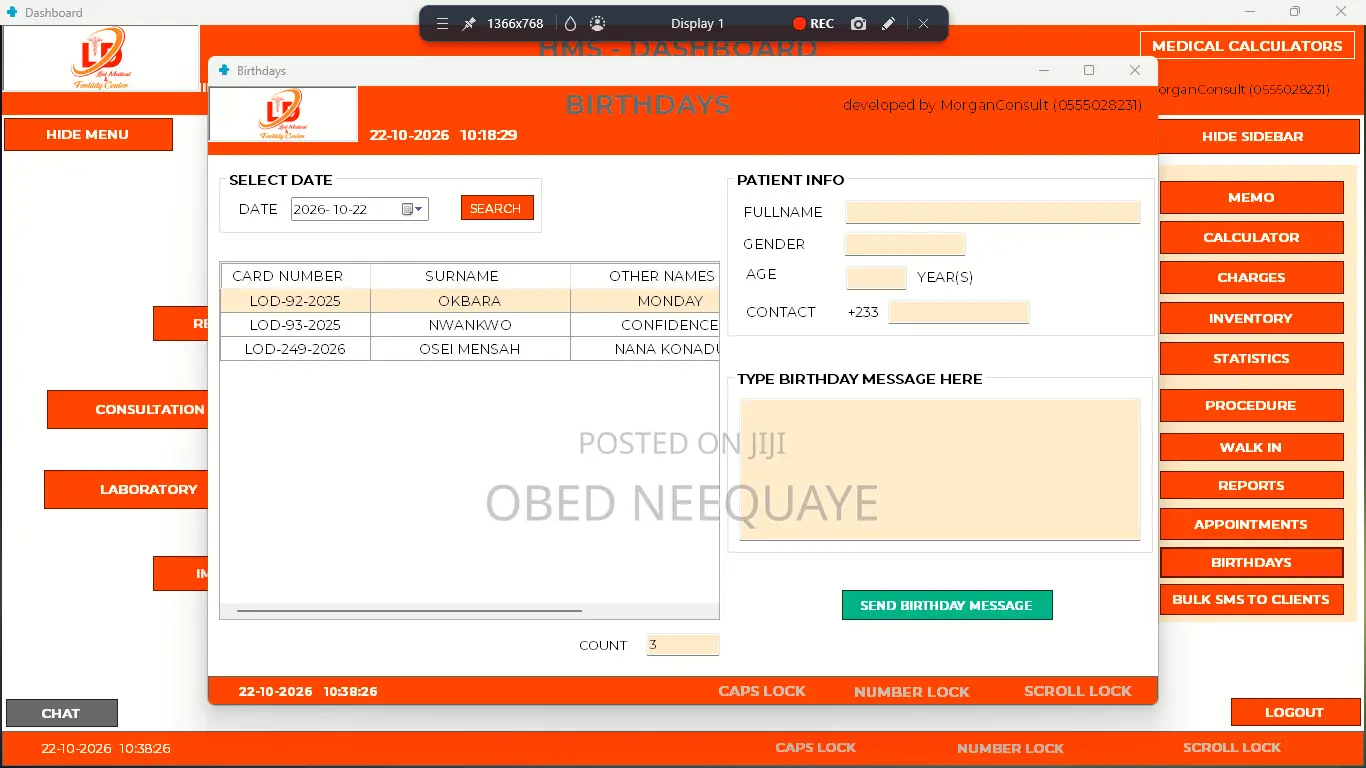Open REPORTS from the sidebar
Screen dimensions: 1366x768
[1251, 485]
